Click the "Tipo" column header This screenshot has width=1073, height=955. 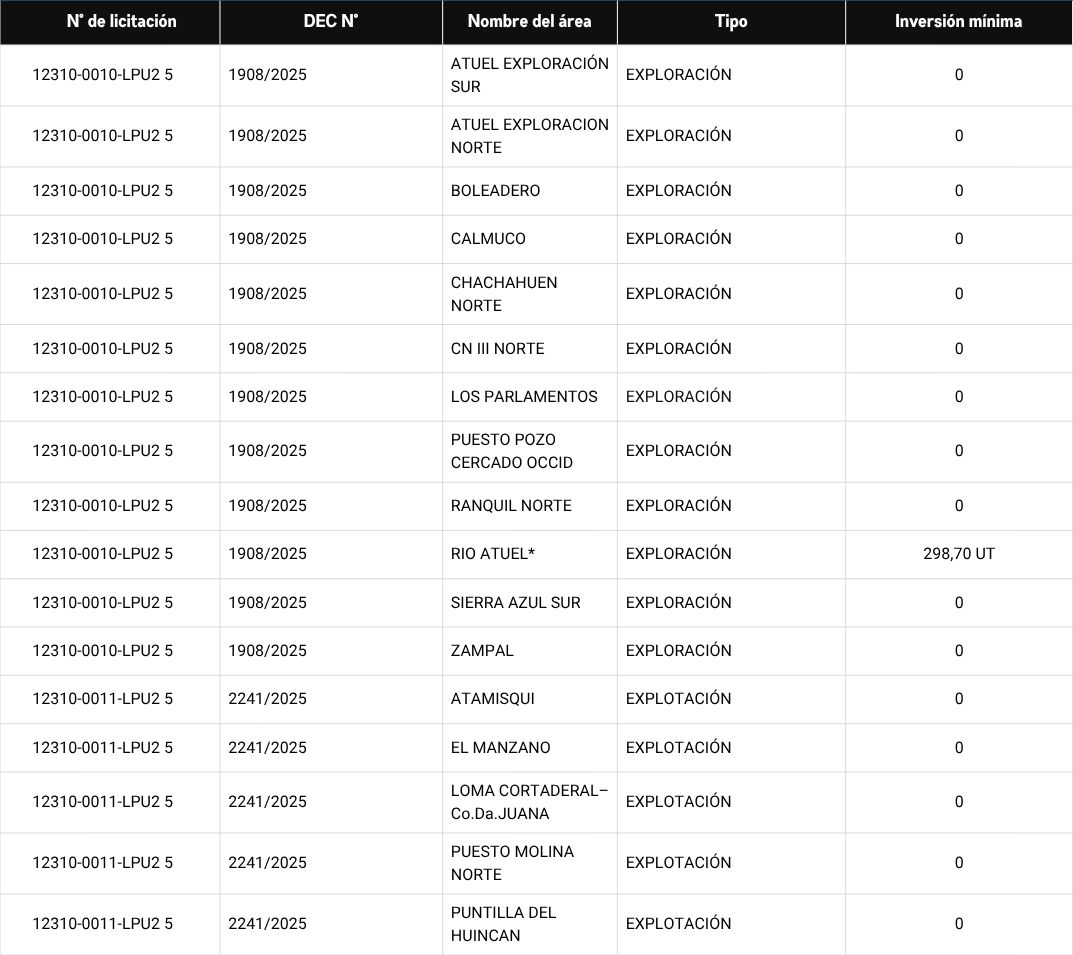(x=730, y=21)
